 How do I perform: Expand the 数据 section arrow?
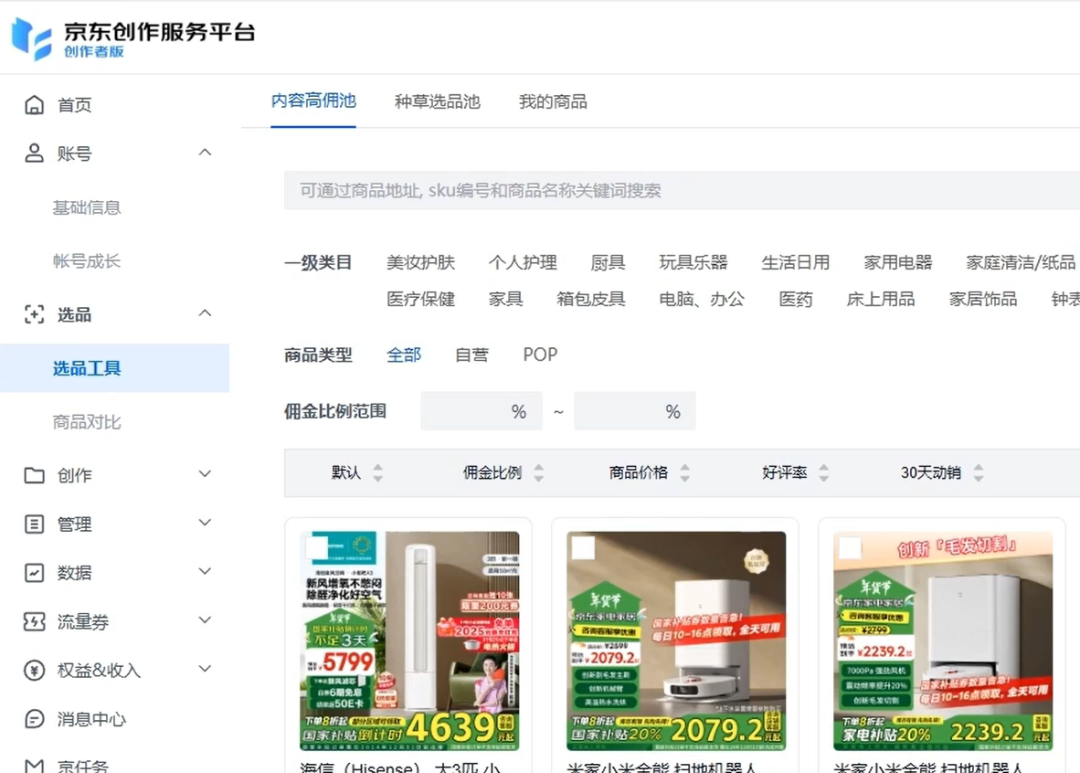coord(205,572)
